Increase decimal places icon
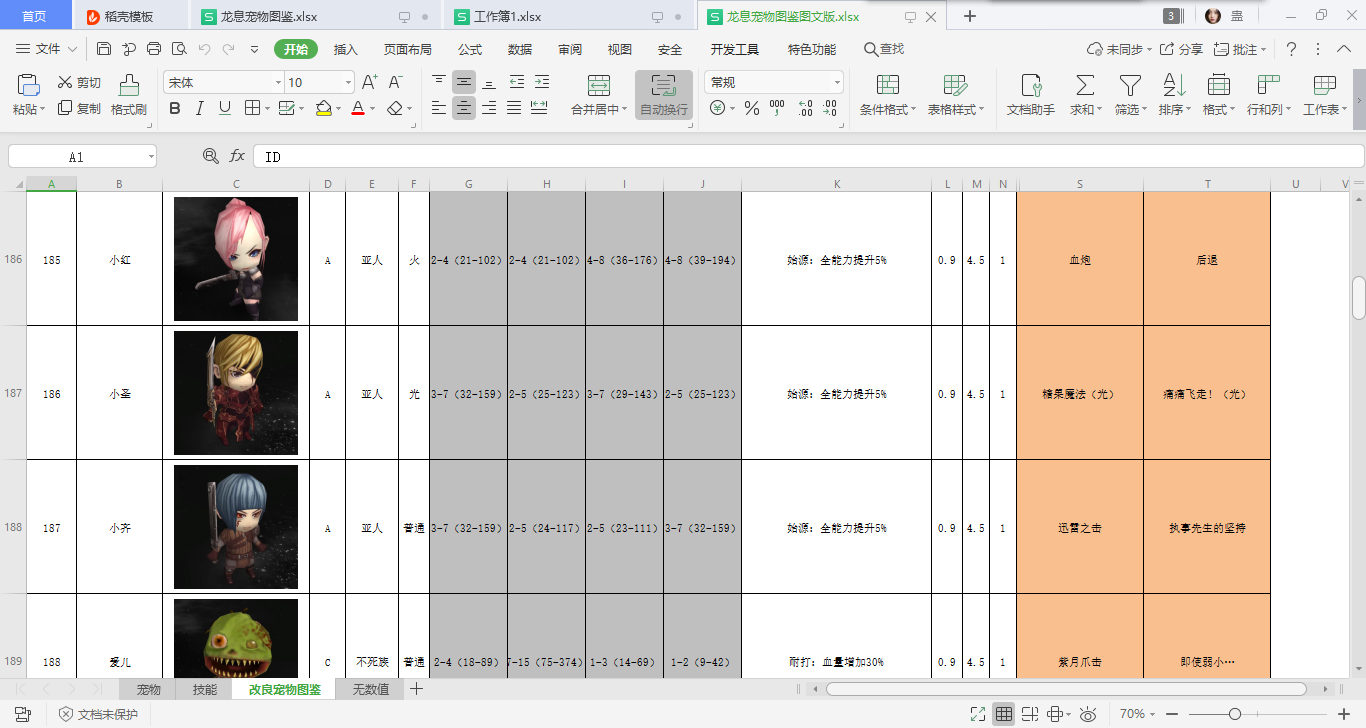 (x=805, y=108)
